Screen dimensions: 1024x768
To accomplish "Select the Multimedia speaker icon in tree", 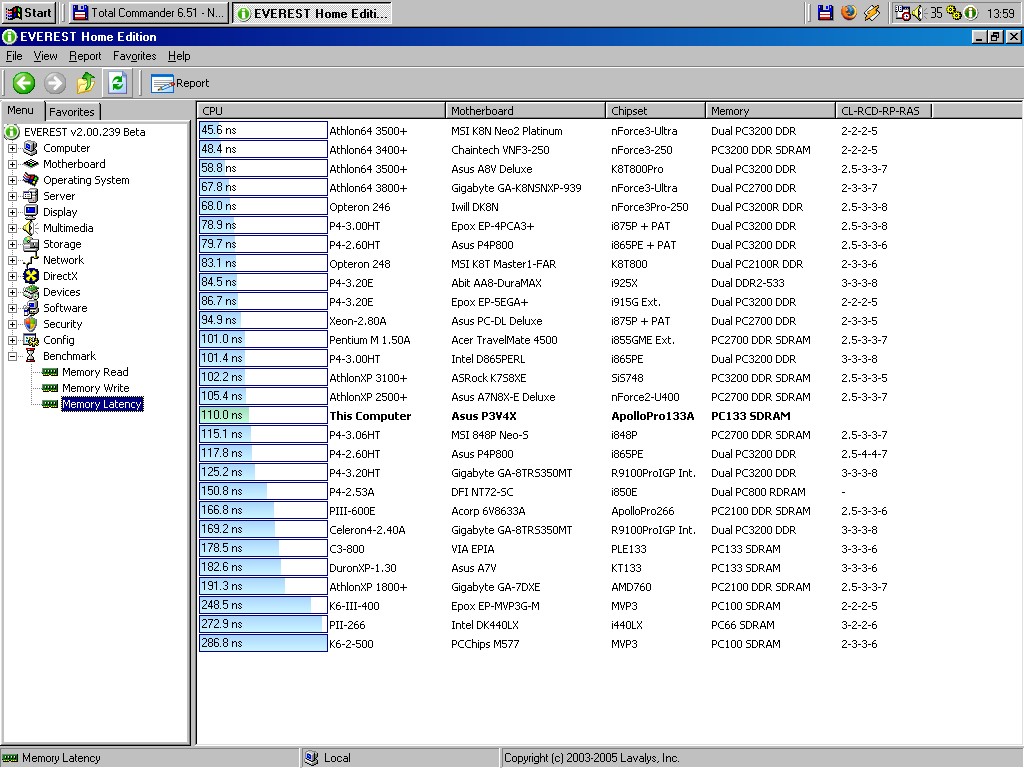I will (x=30, y=228).
